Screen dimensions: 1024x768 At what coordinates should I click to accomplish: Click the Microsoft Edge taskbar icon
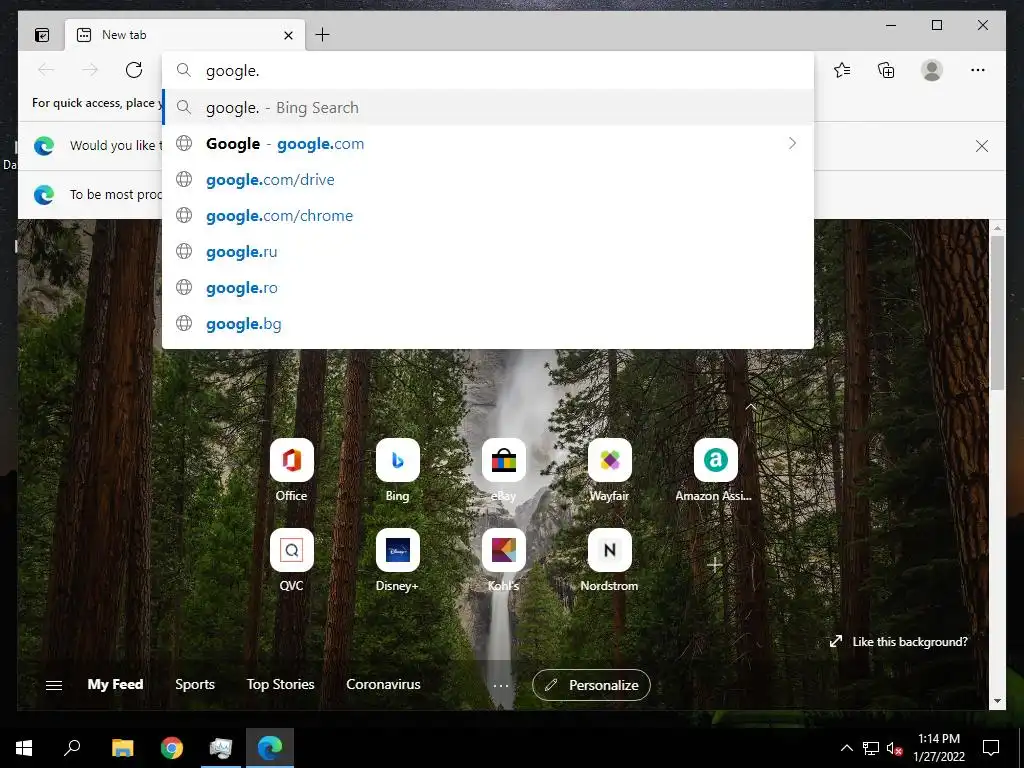point(270,748)
